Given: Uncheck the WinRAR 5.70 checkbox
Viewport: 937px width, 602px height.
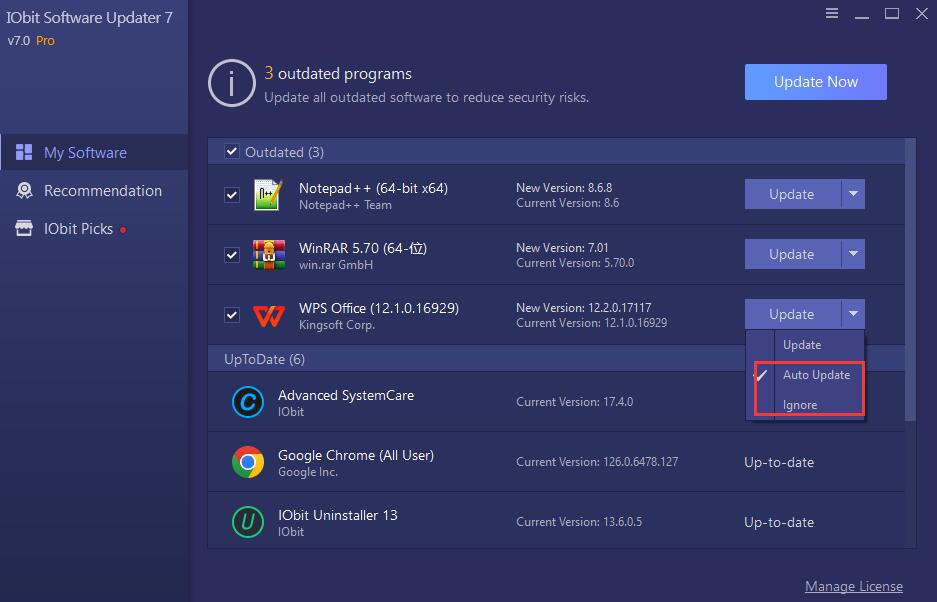Looking at the screenshot, I should [x=232, y=255].
